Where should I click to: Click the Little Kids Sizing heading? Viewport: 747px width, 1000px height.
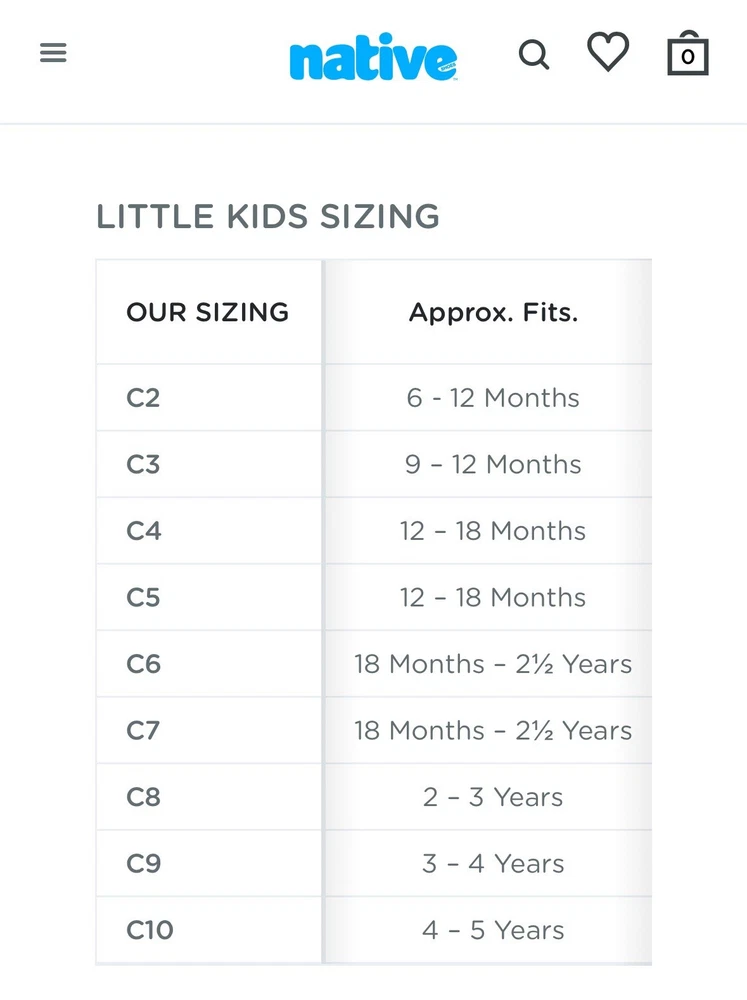click(268, 216)
